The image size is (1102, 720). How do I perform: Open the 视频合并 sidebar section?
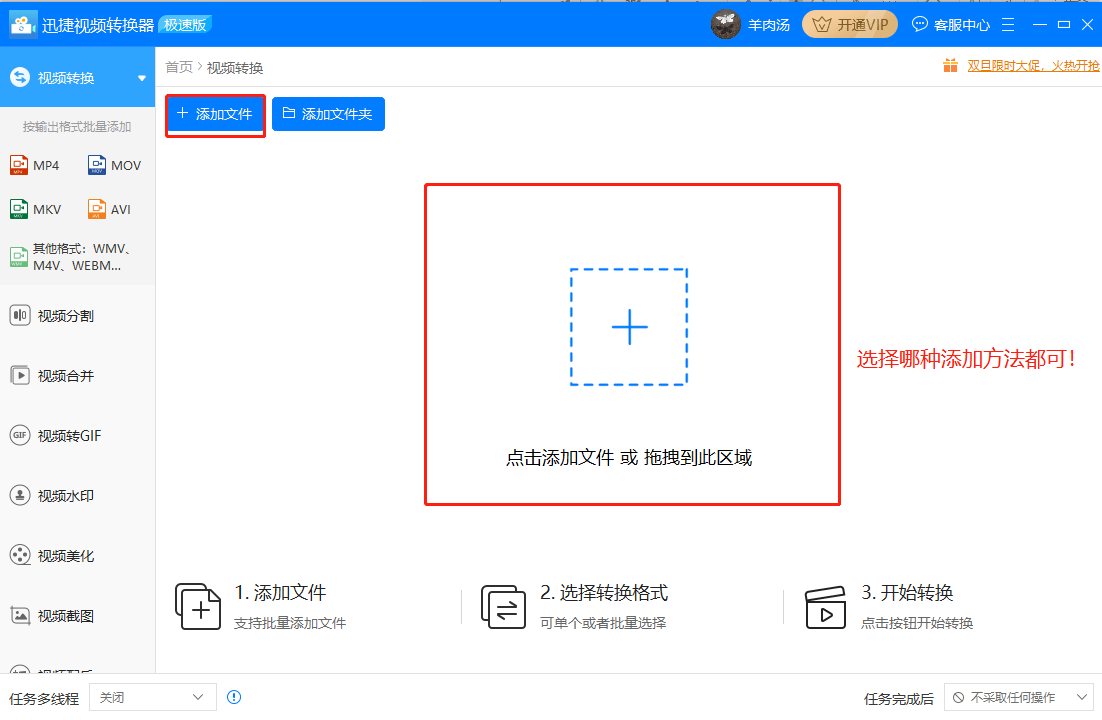77,375
